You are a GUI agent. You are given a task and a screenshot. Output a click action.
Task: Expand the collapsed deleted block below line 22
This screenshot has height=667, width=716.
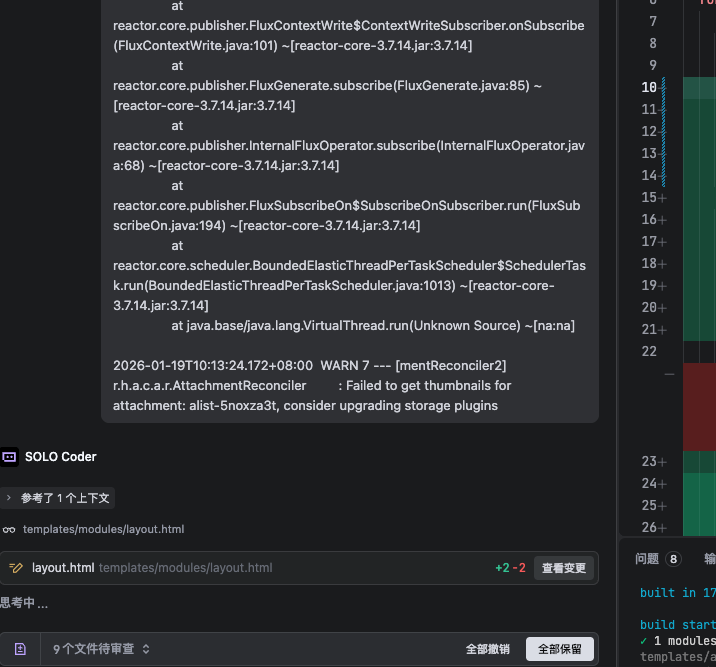coord(669,373)
